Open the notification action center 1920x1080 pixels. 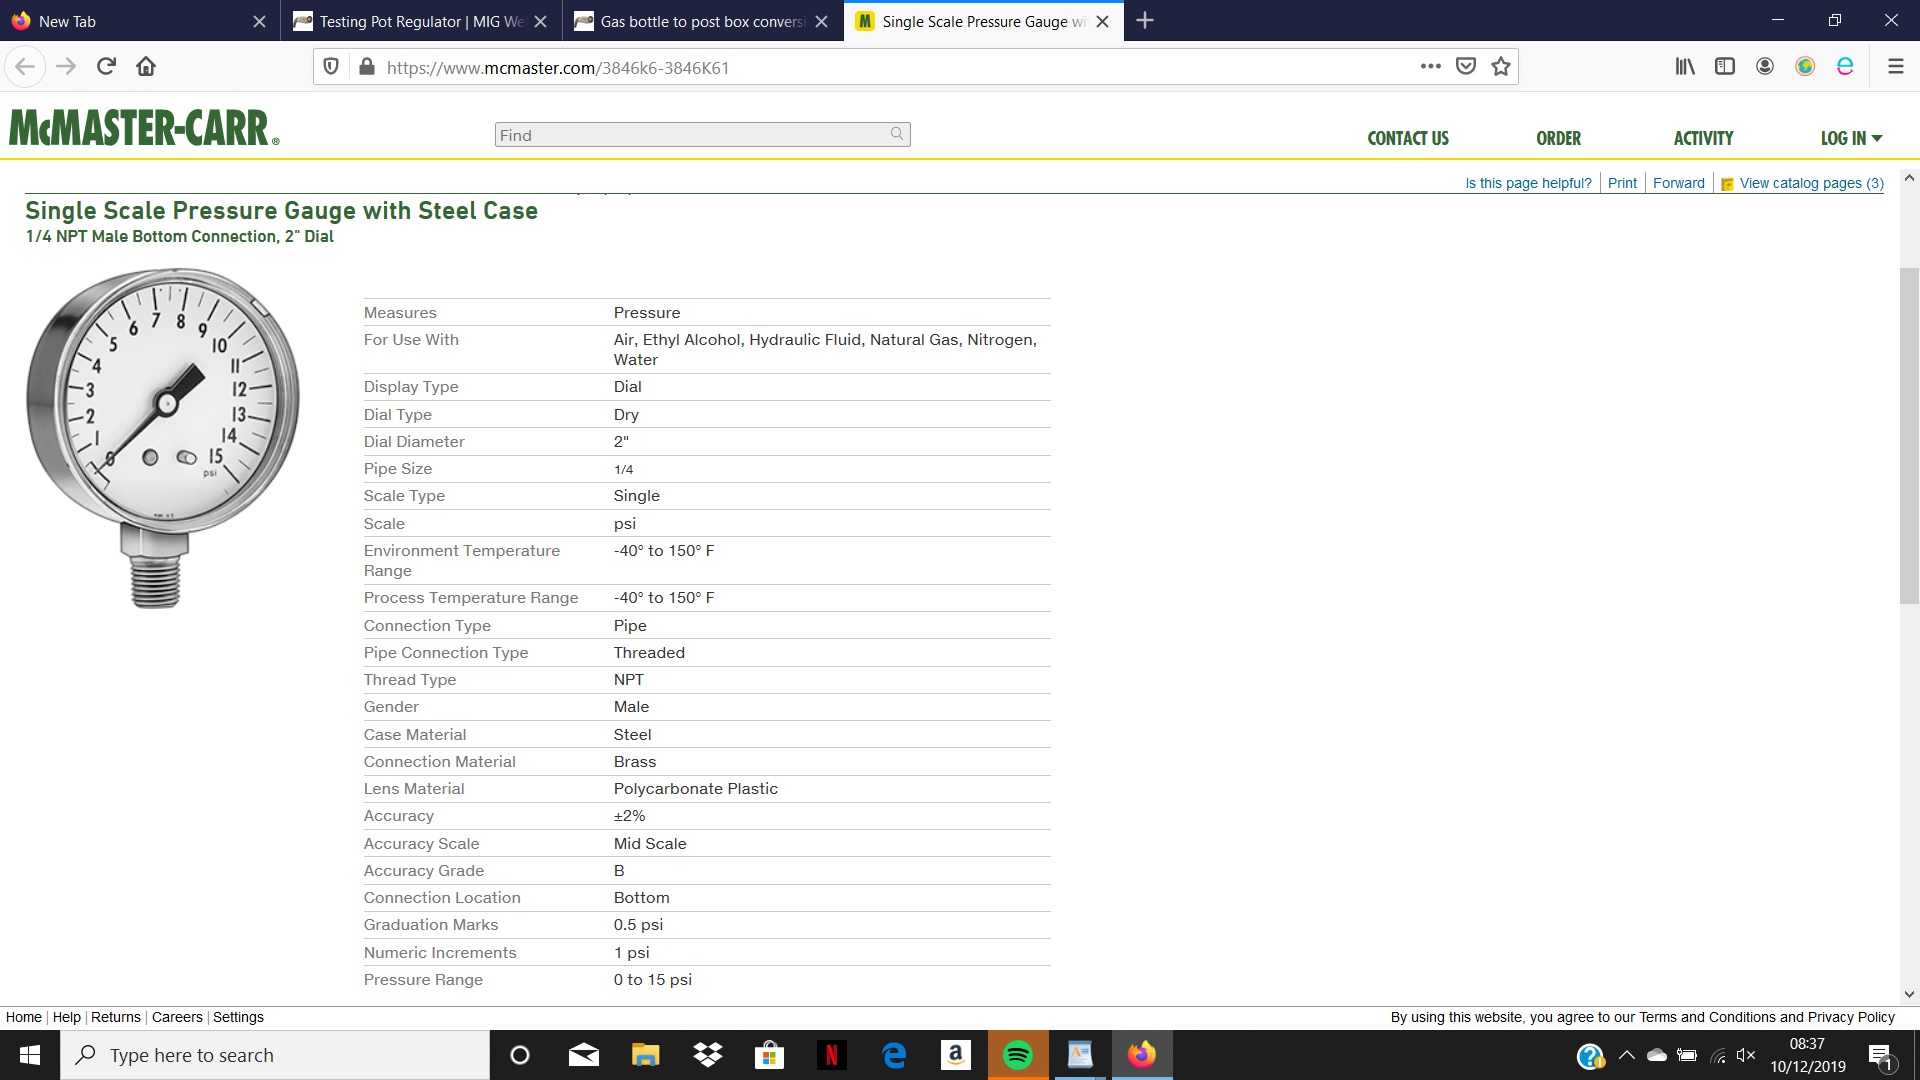1881,1056
